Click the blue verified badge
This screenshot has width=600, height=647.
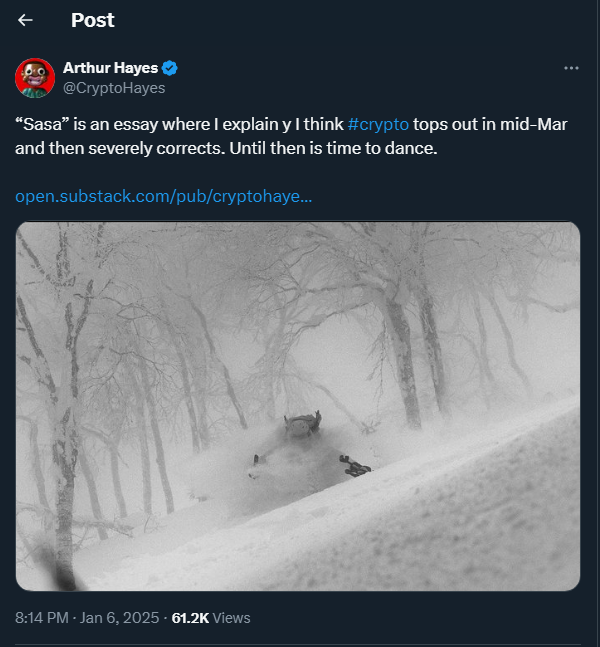tap(170, 68)
